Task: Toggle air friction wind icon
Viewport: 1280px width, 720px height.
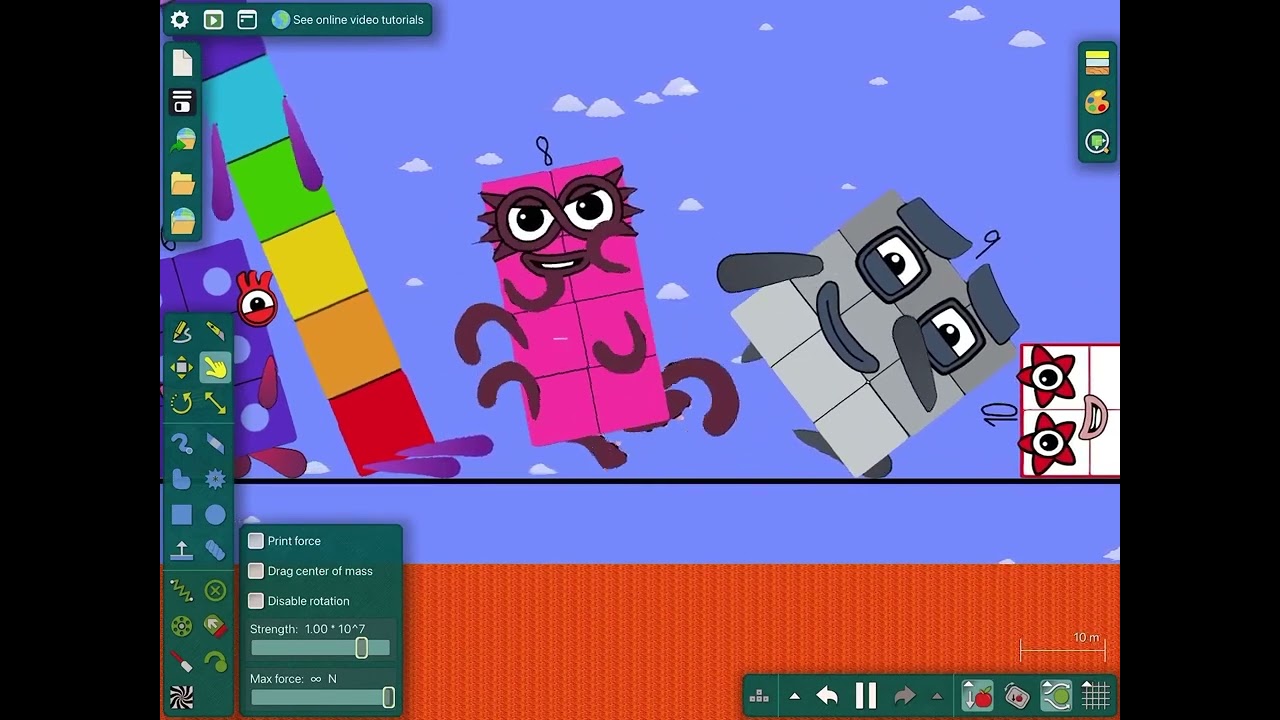Action: coord(1056,696)
